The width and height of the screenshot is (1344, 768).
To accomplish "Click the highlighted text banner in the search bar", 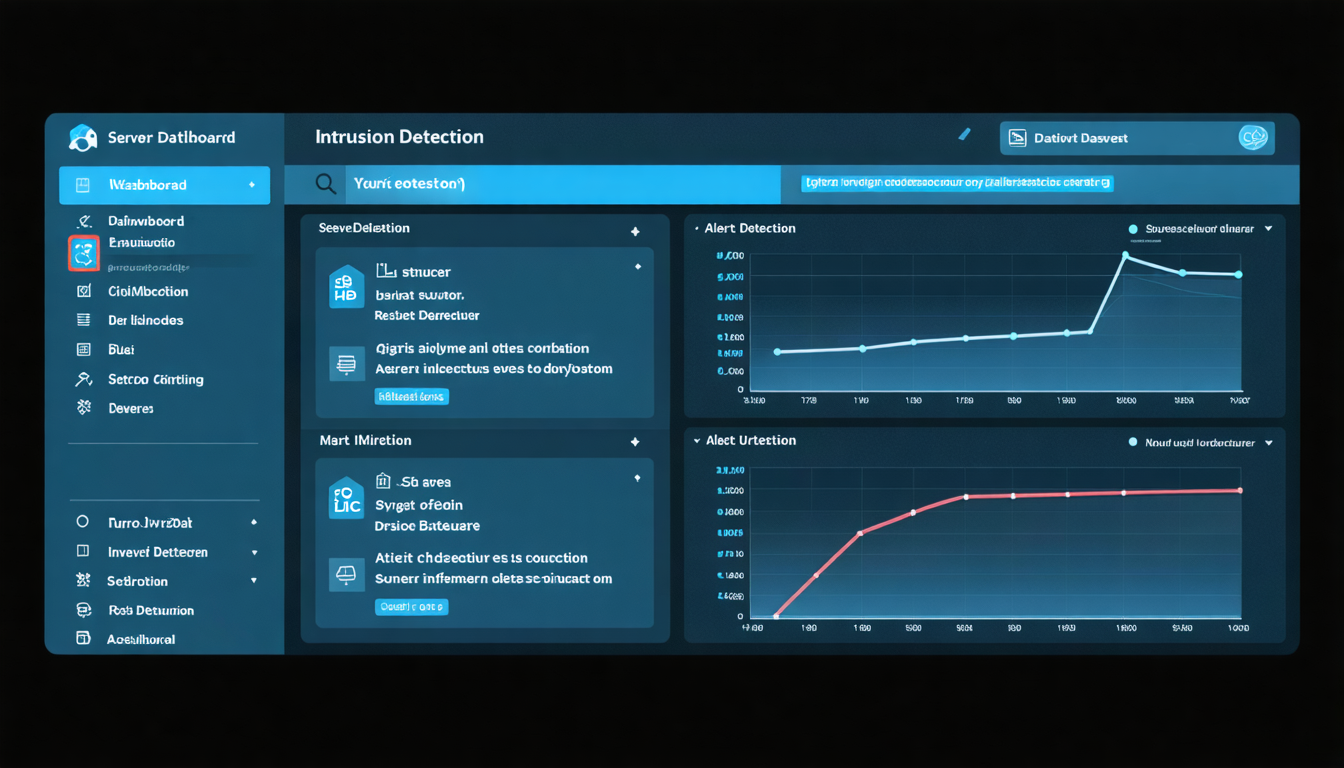I will tap(957, 183).
